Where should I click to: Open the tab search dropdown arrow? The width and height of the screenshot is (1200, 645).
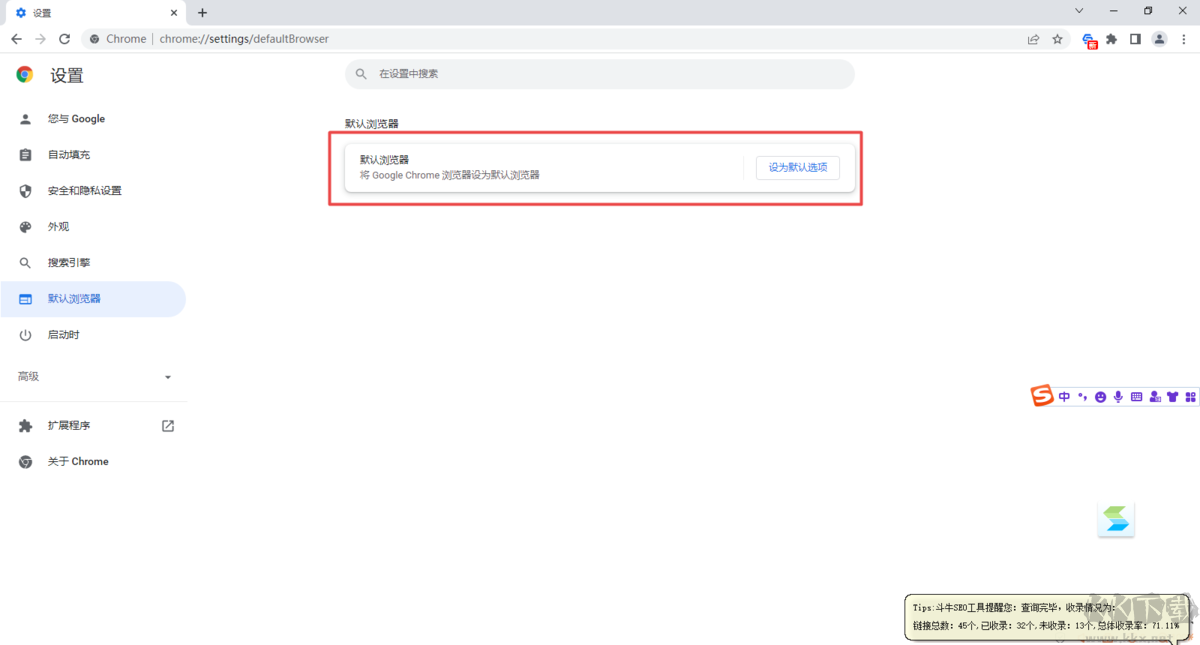(1079, 11)
